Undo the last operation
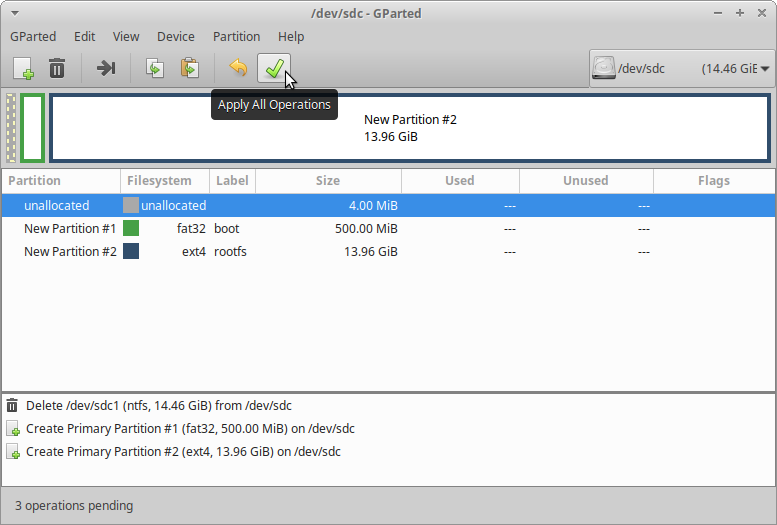The image size is (777, 525). click(x=238, y=68)
